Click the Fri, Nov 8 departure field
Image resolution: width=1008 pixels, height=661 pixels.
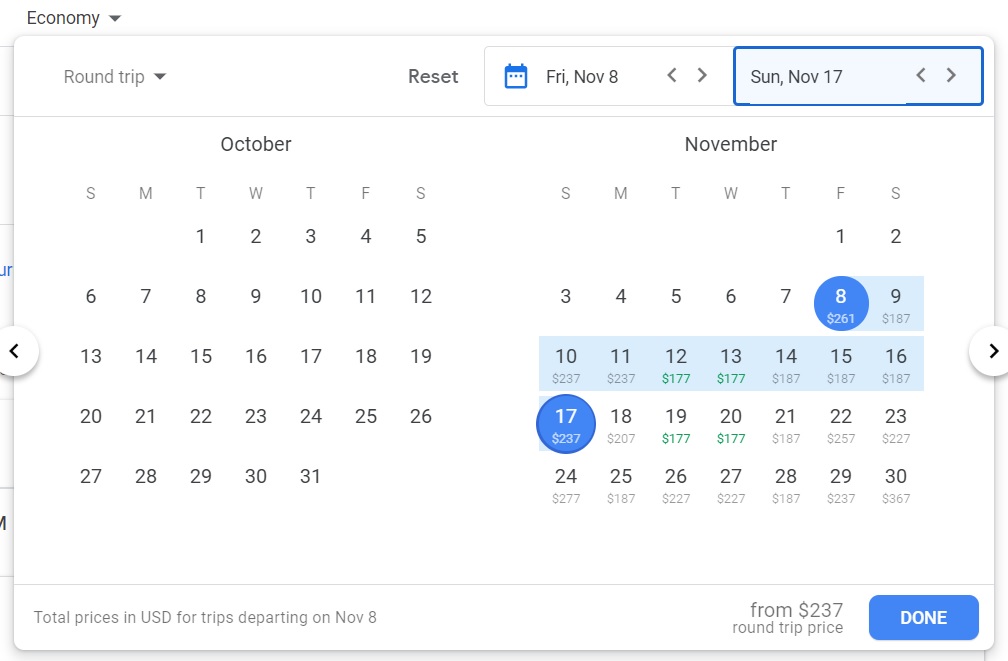582,76
